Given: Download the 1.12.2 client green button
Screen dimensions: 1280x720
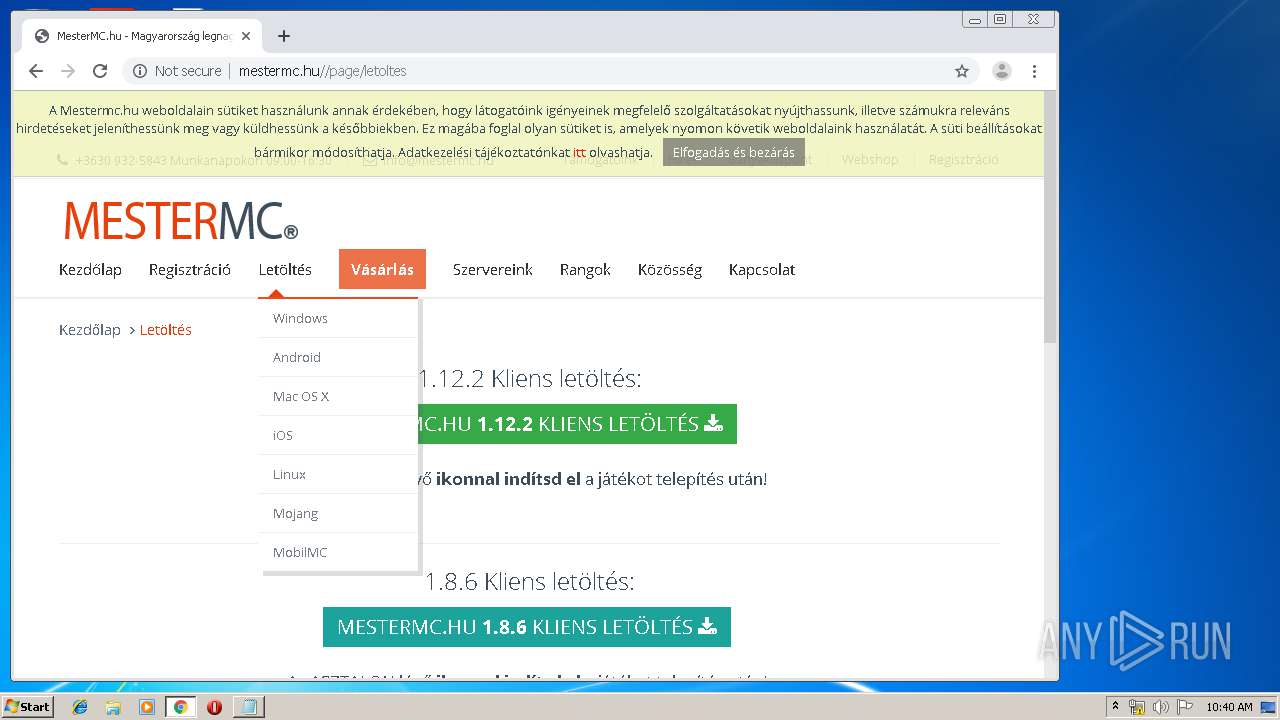Looking at the screenshot, I should click(x=578, y=424).
